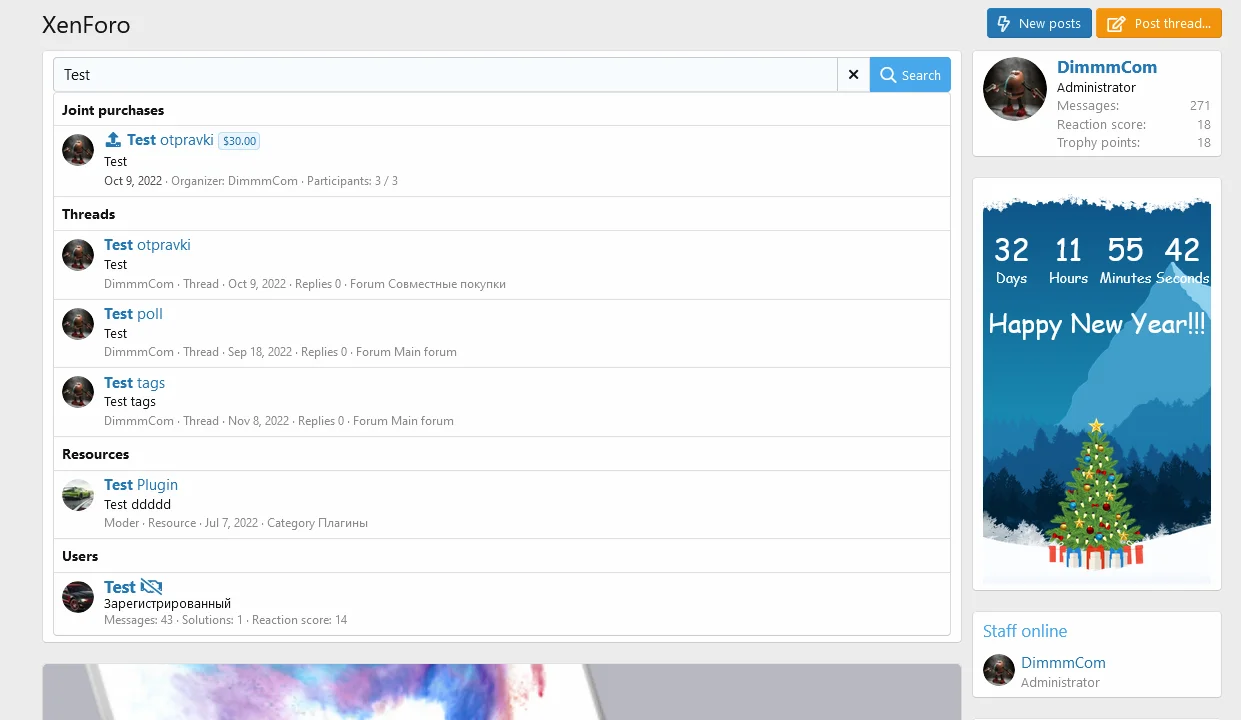Click the Staff online heading
This screenshot has height=720, width=1241.
point(1024,631)
